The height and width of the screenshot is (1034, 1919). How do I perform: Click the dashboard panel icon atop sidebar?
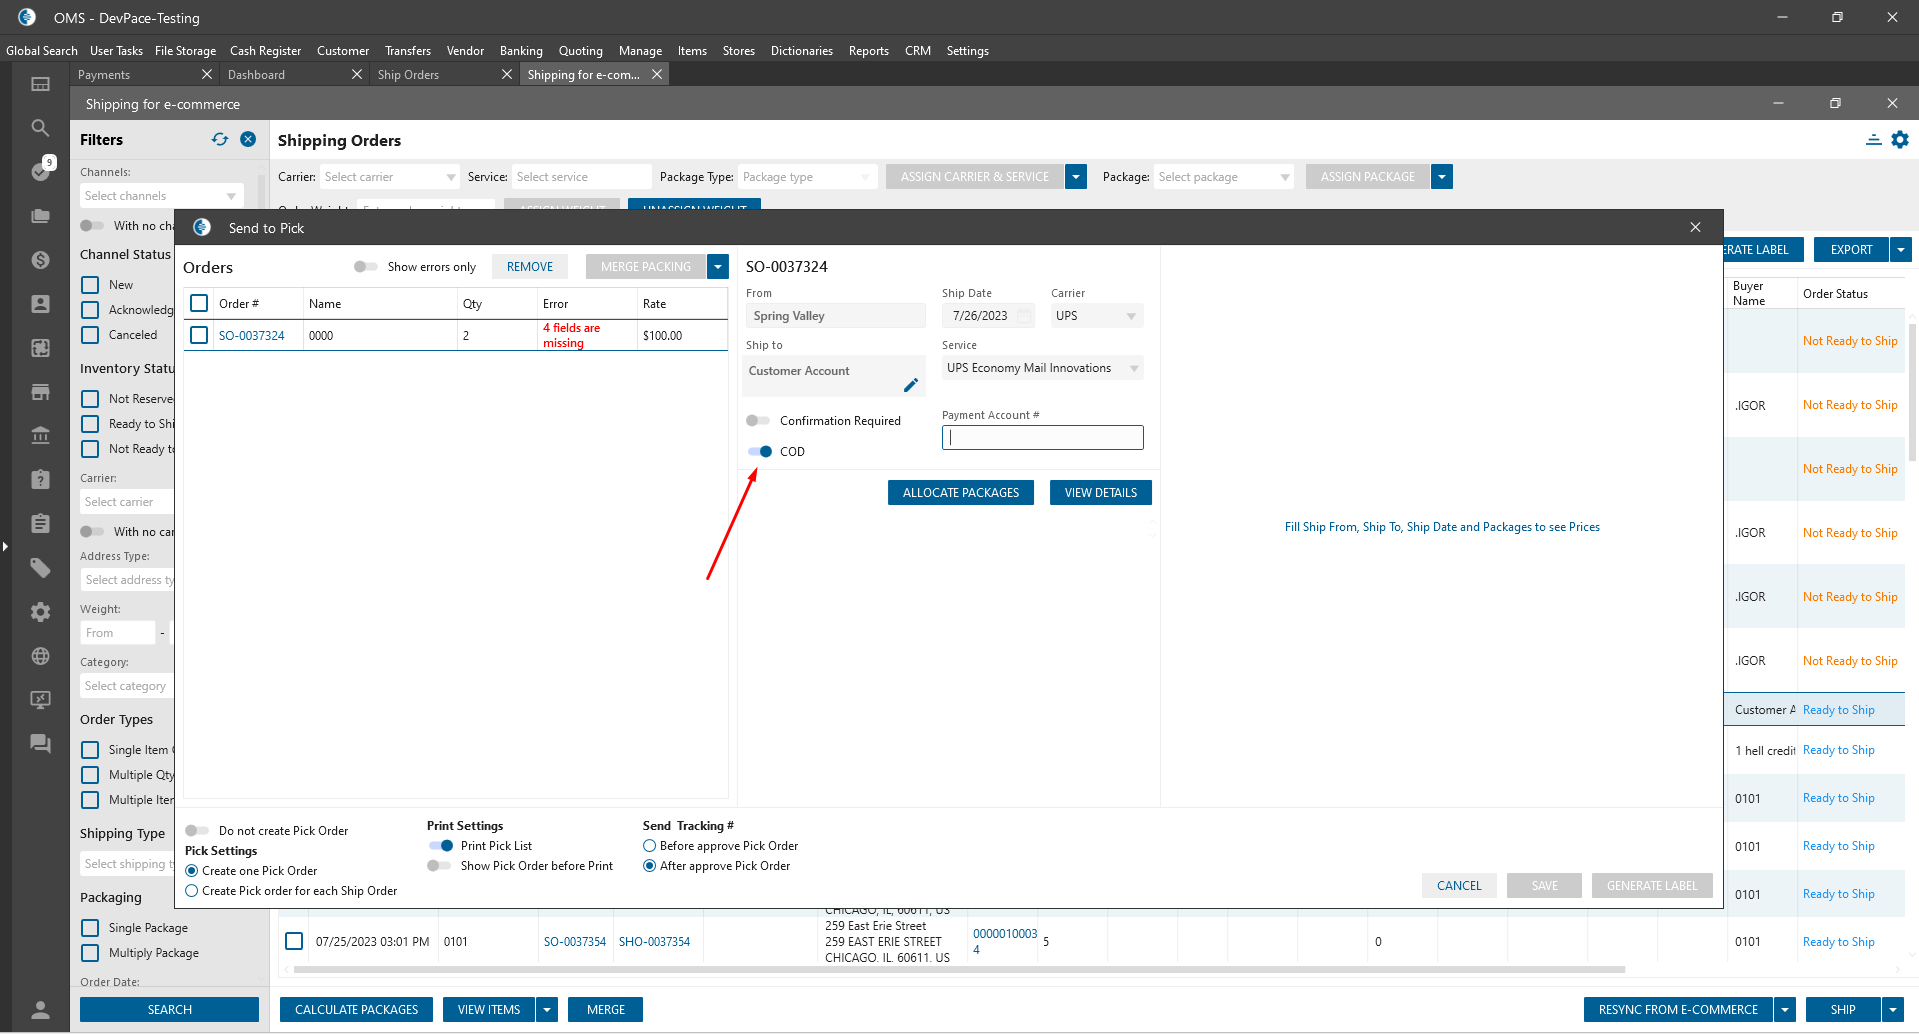point(40,84)
